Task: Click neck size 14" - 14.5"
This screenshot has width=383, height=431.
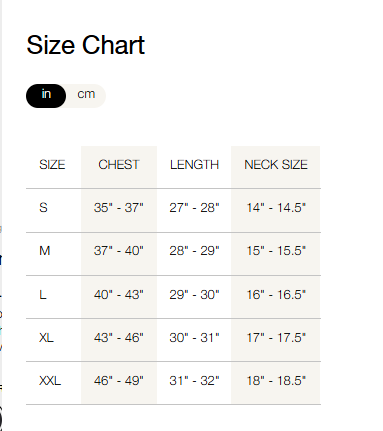Action: click(276, 208)
